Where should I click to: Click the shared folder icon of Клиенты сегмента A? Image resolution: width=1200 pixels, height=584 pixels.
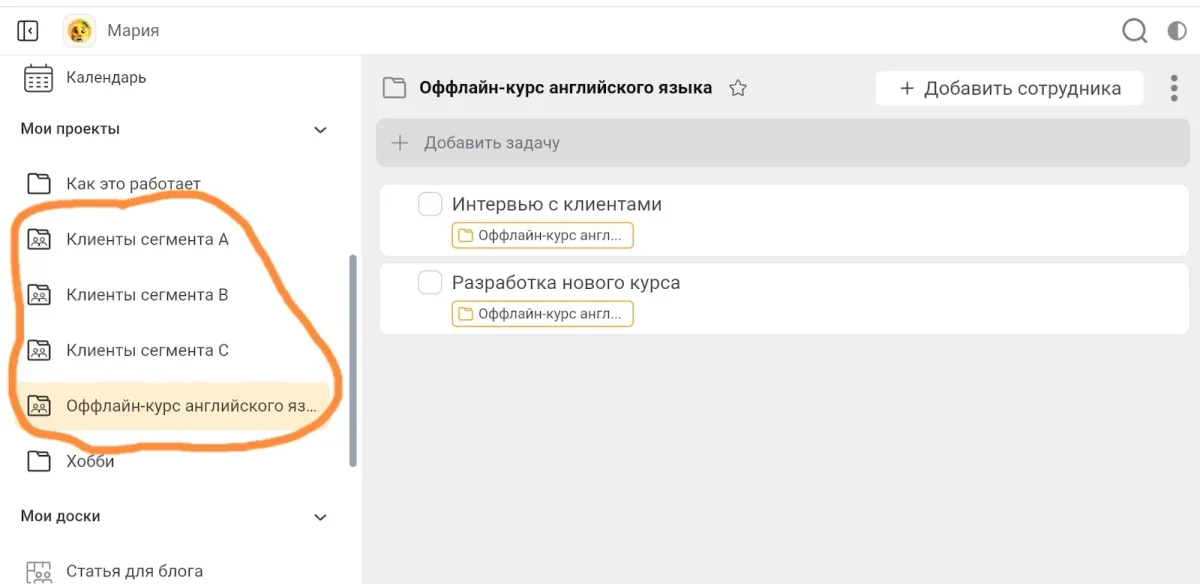pyautogui.click(x=38, y=239)
